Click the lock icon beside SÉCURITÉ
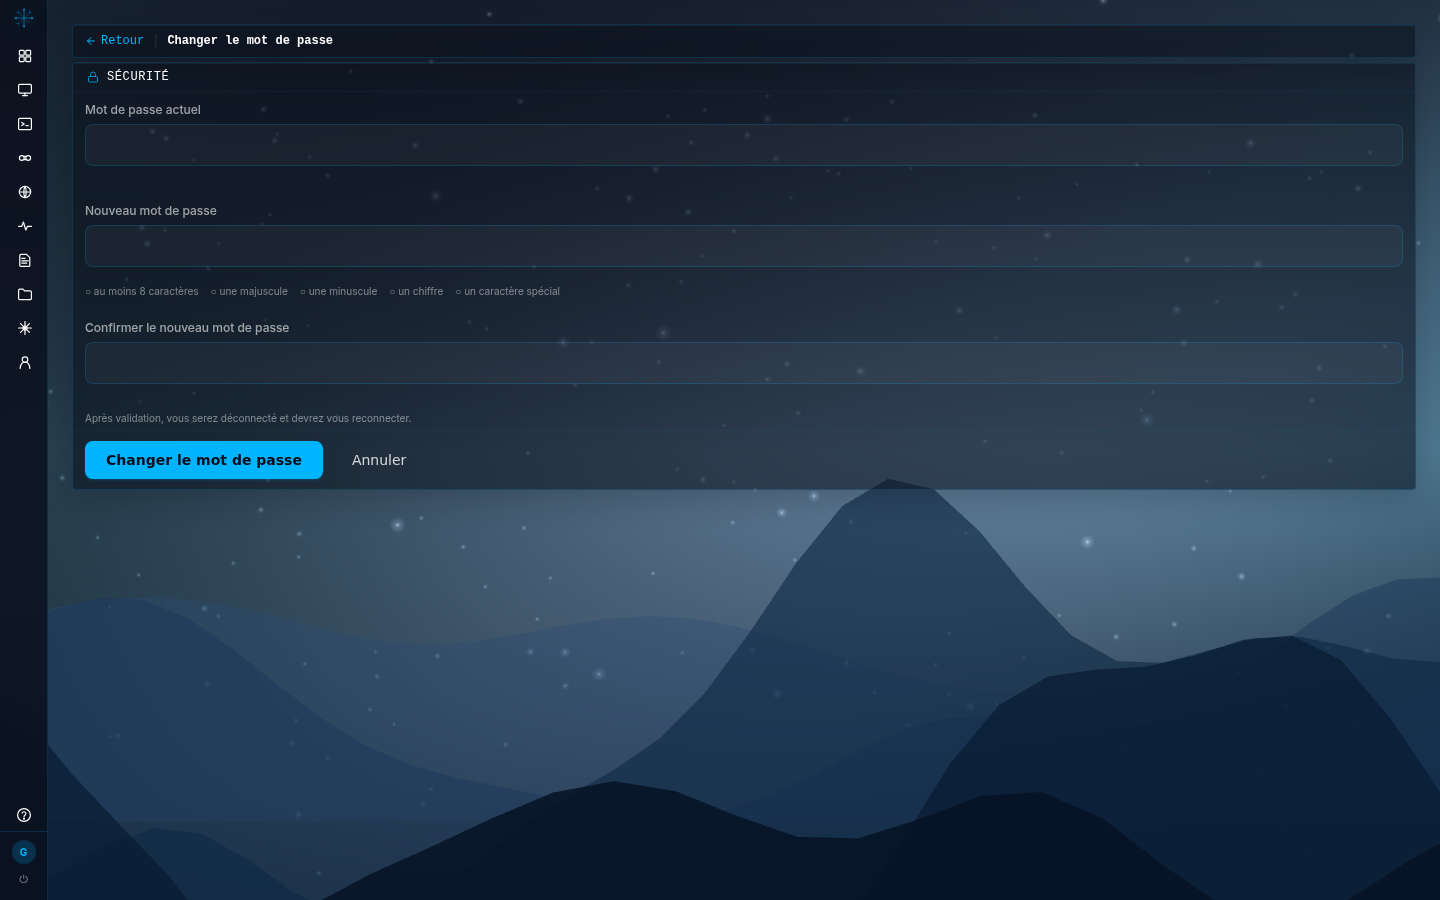 (x=93, y=77)
